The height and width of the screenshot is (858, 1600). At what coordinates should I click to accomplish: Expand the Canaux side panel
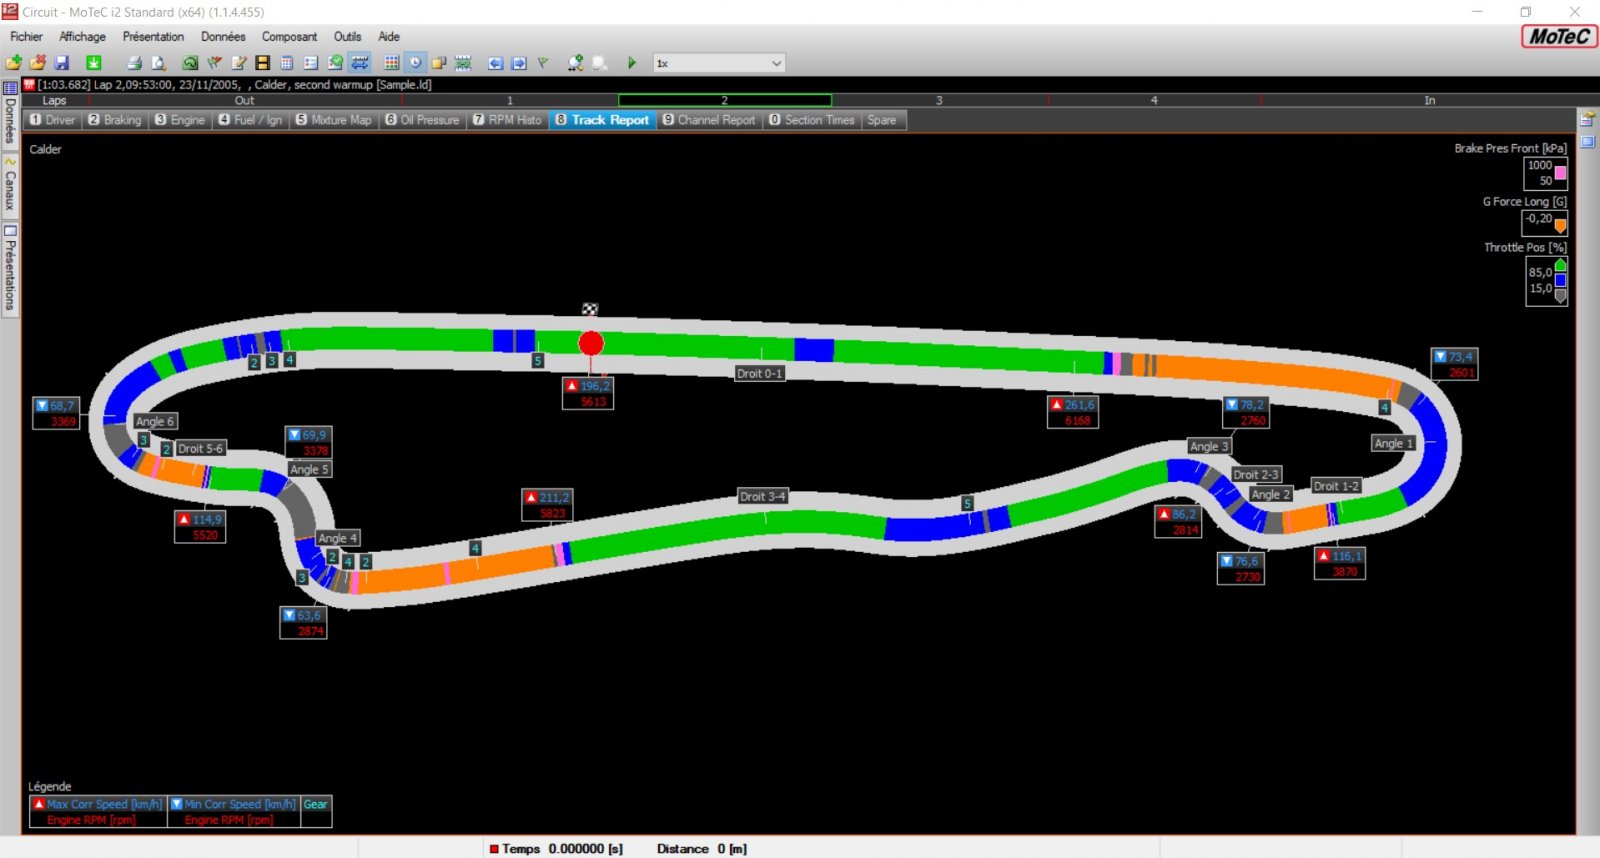(10, 185)
